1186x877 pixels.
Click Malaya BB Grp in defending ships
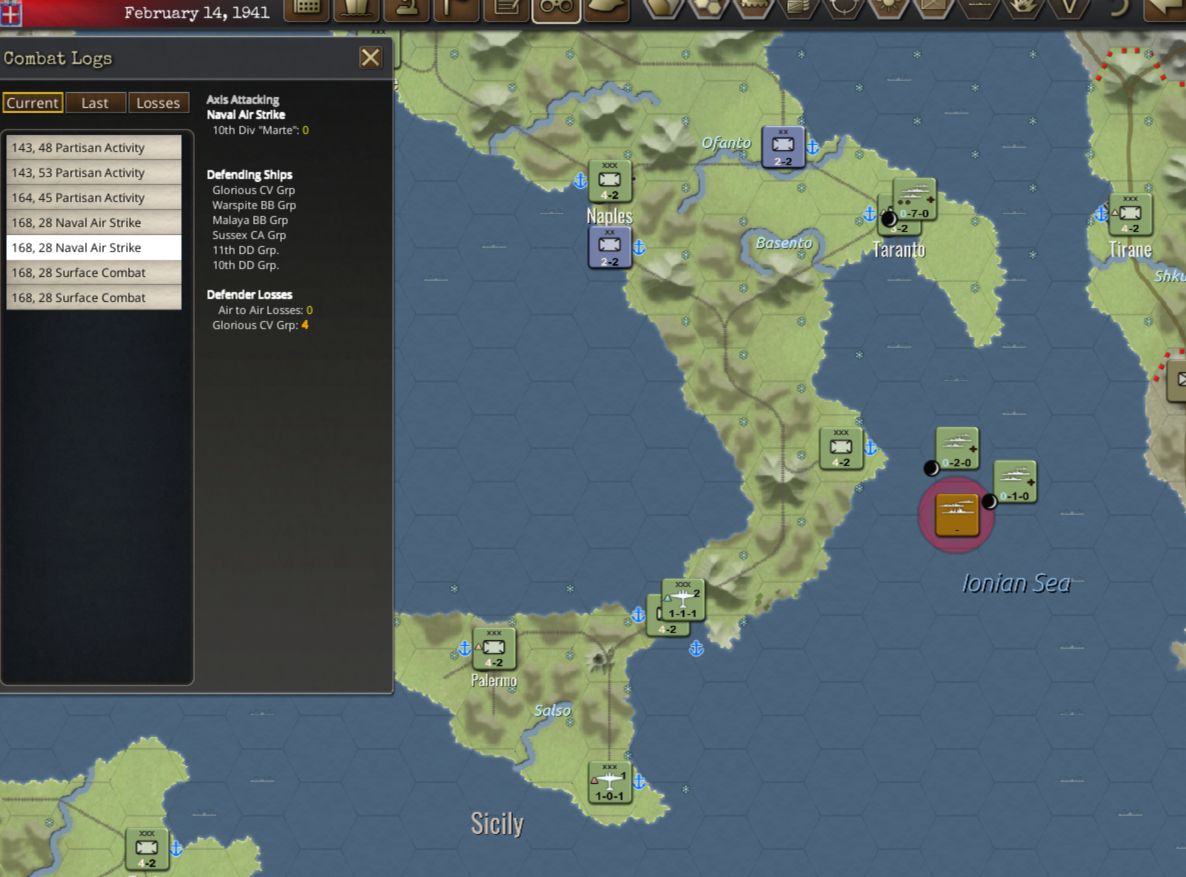tap(250, 220)
